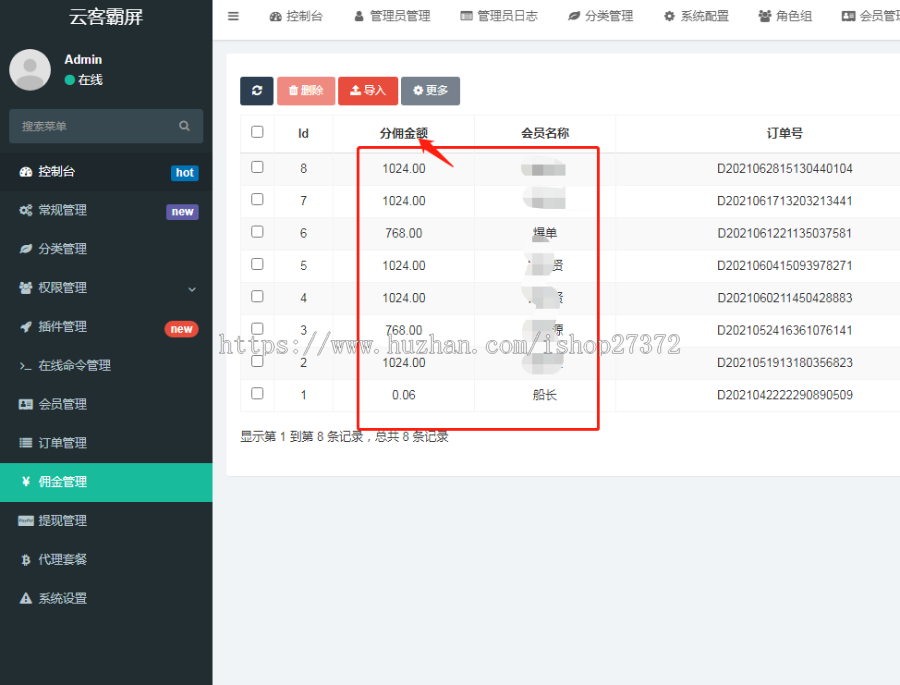
Task: Click the leaf icon beside sidebar 分类管理
Action: 26,249
